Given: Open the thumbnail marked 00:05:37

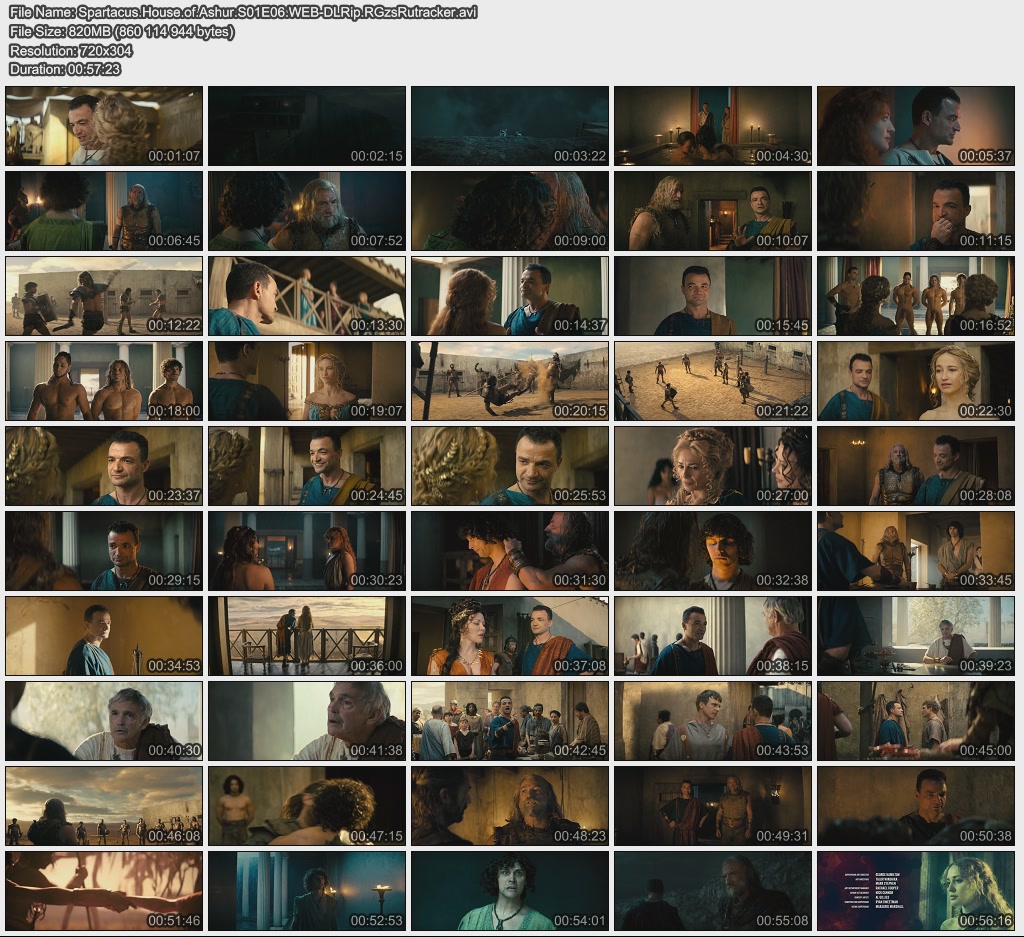Looking at the screenshot, I should point(916,126).
